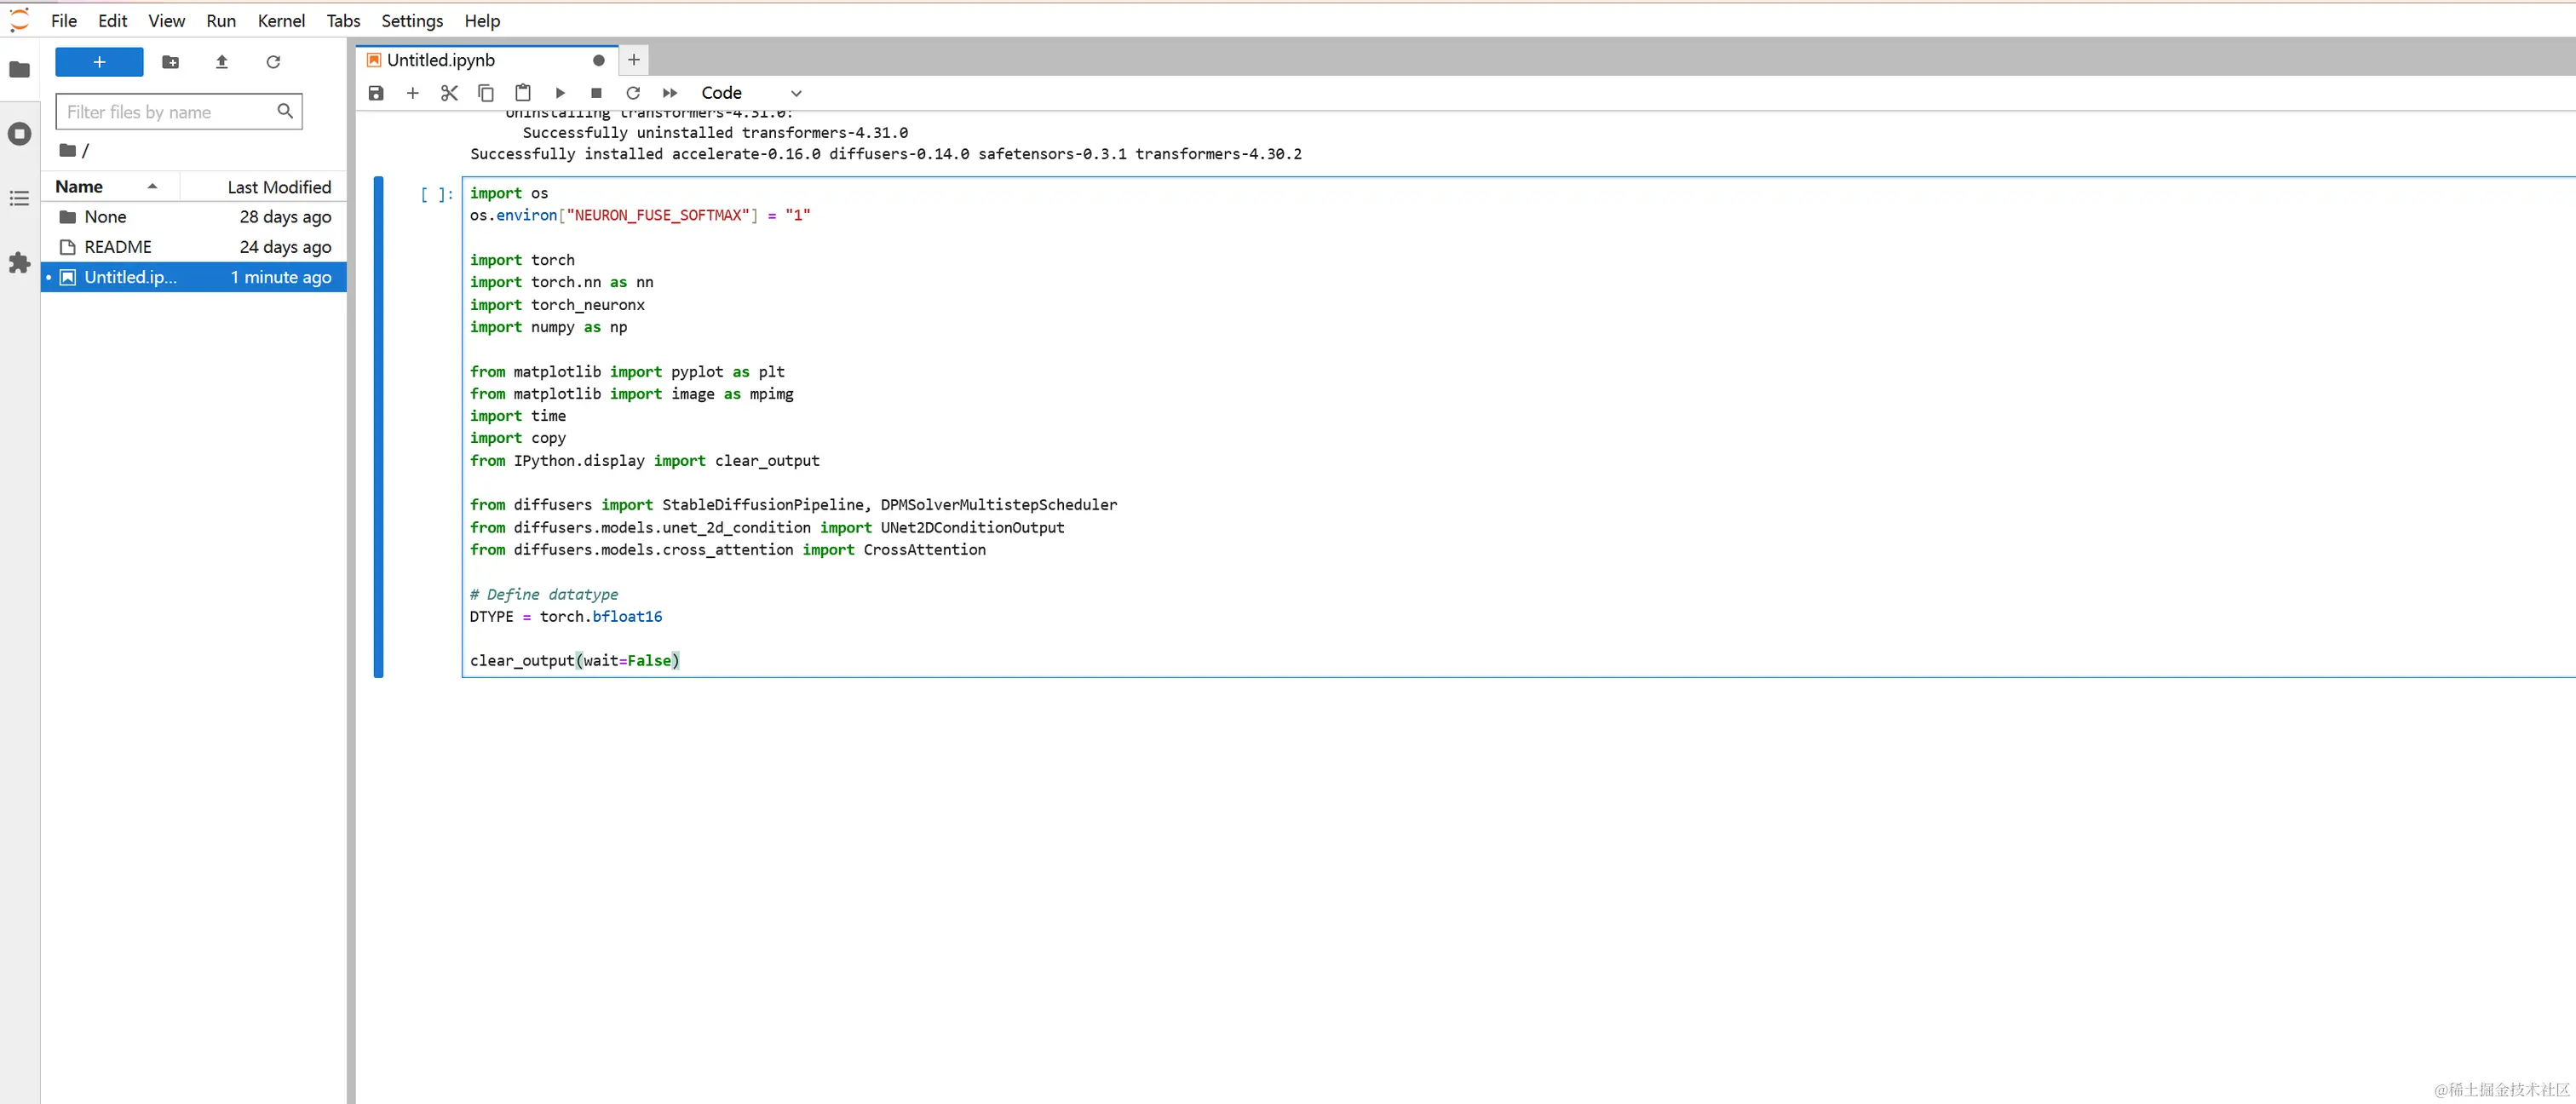Open the cell type Code dropdown
This screenshot has height=1104, width=2576.
751,93
